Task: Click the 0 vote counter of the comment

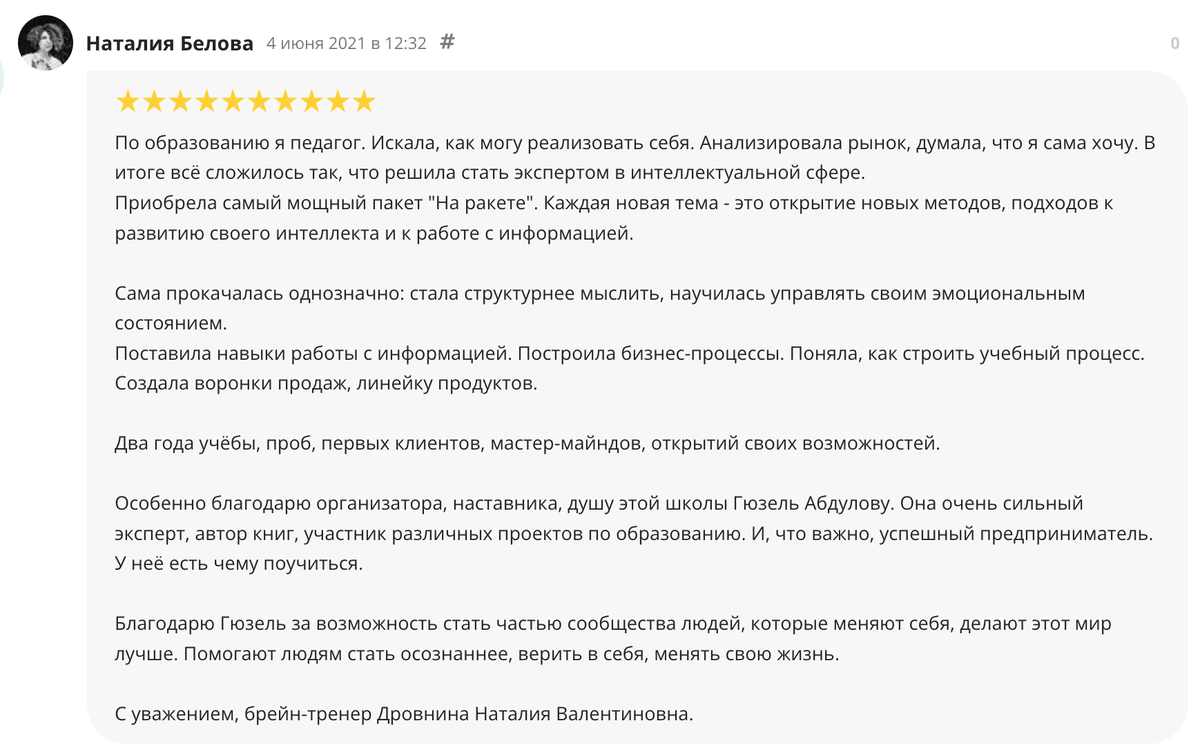Action: point(1175,43)
